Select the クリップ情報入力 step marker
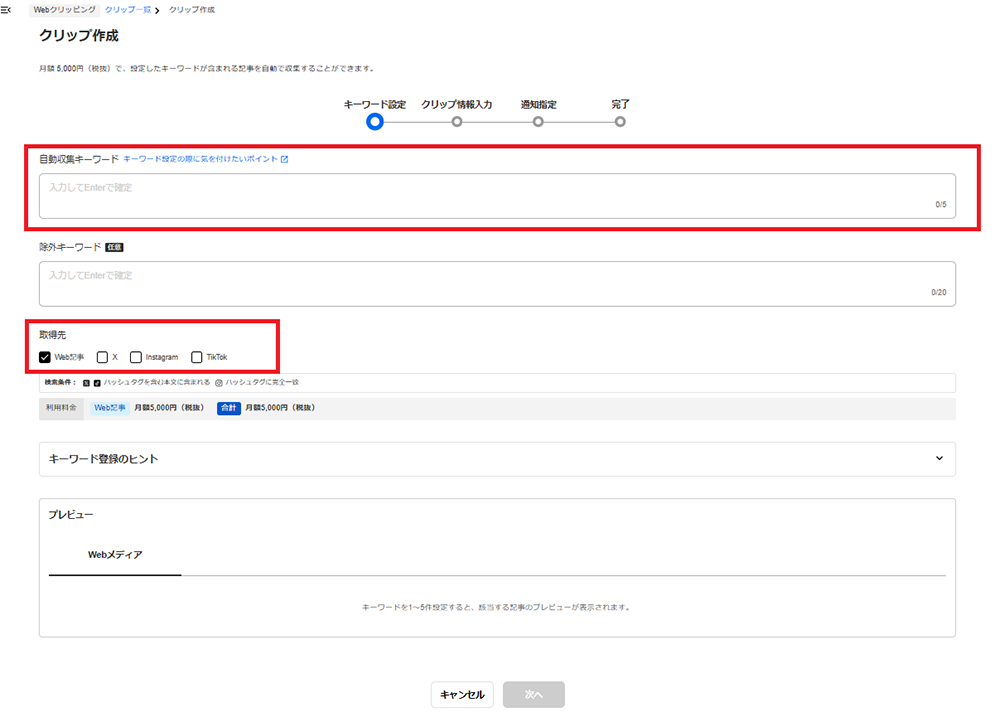1000x722 pixels. coord(457,121)
